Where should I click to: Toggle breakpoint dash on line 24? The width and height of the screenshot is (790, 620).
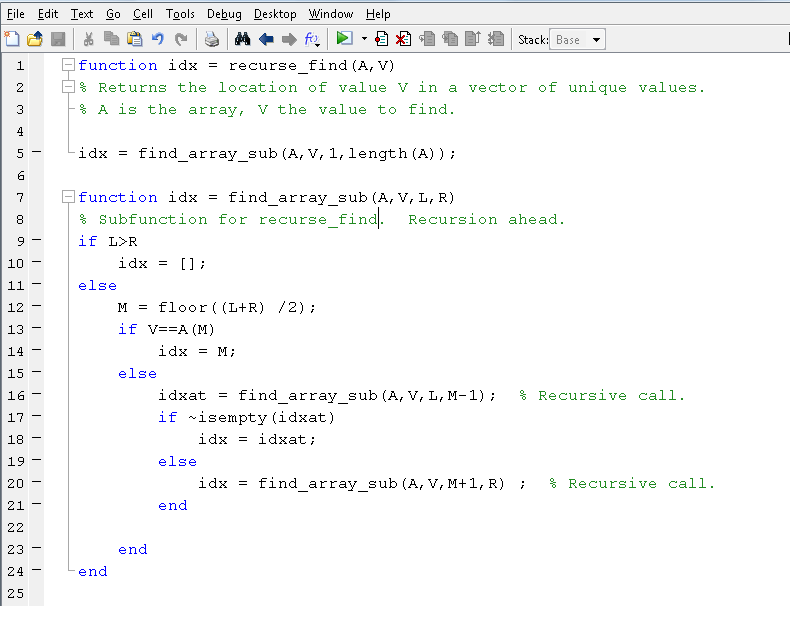36,570
